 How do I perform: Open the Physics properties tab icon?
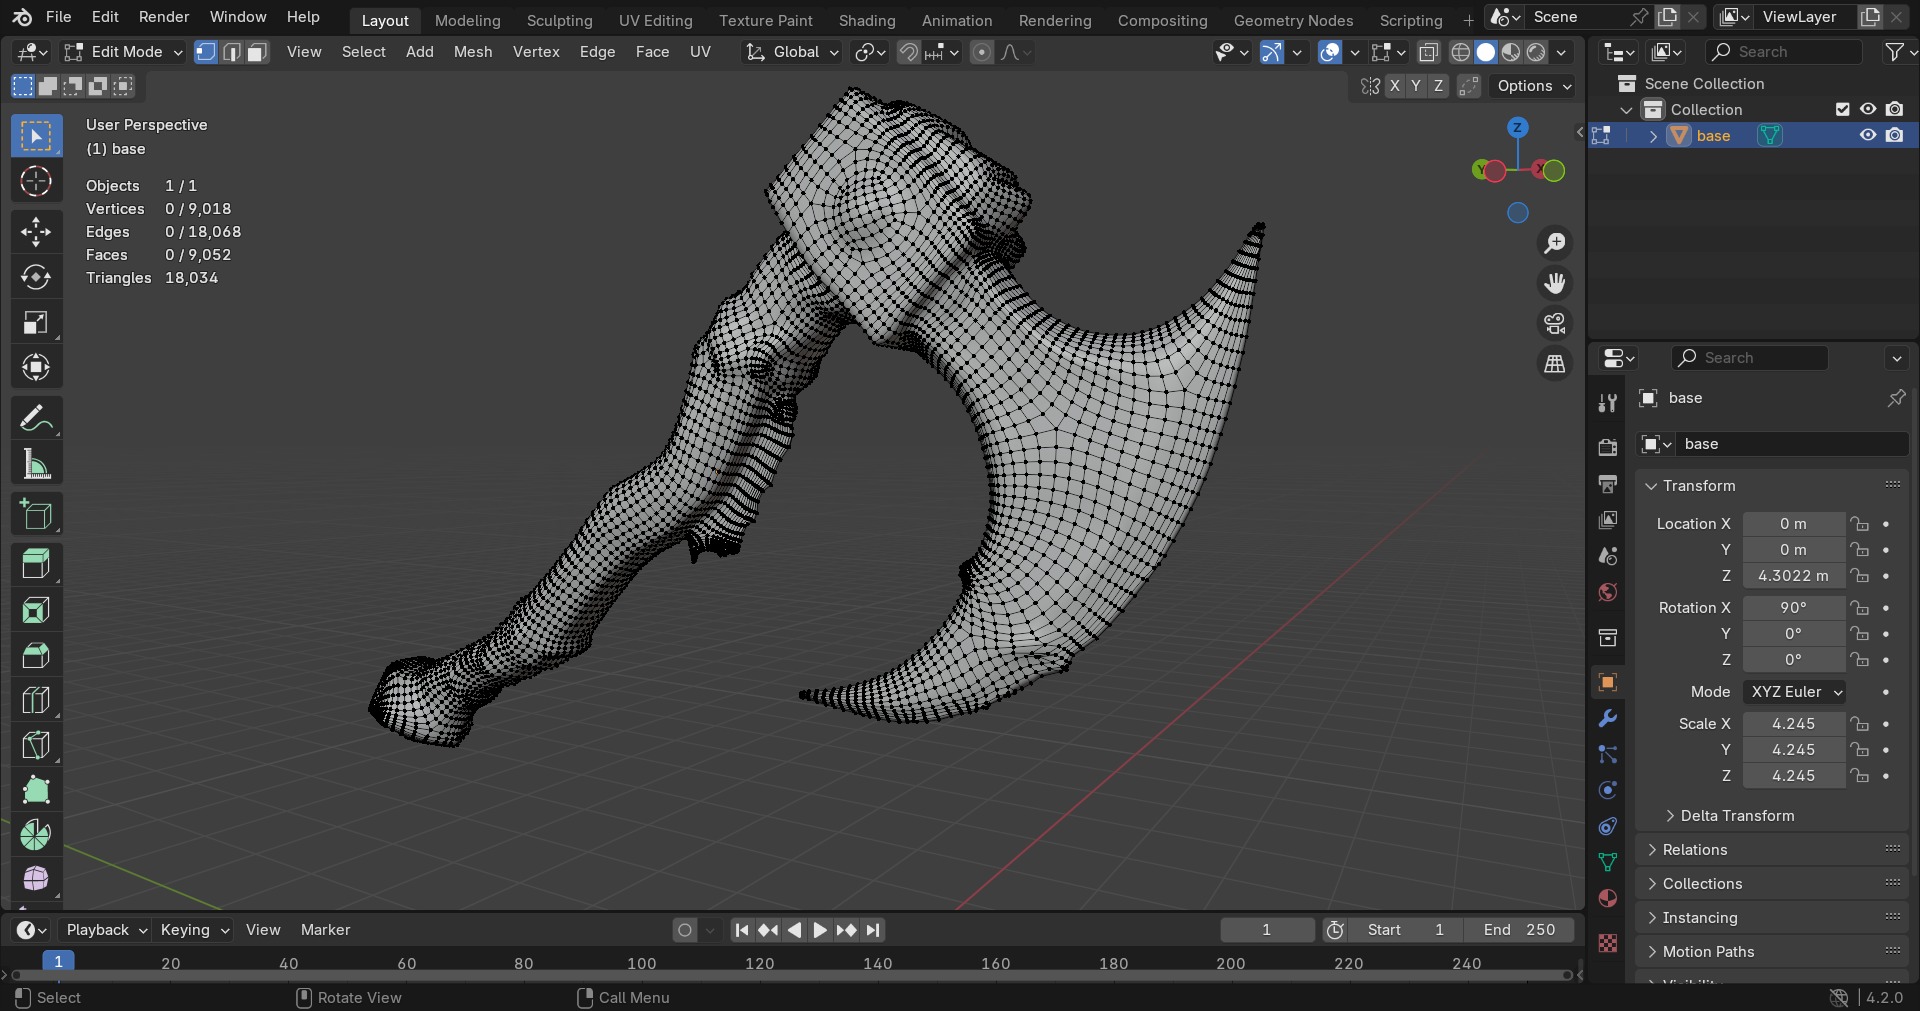(1608, 790)
